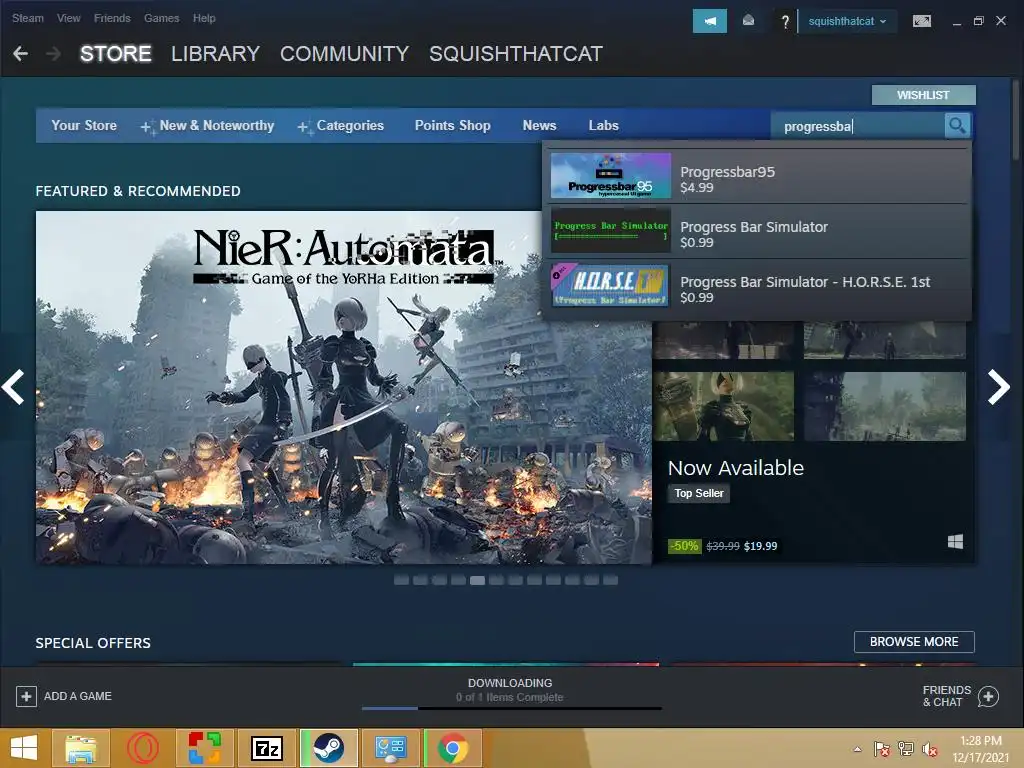Click the store search magnifier button
The width and height of the screenshot is (1024, 768).
pyautogui.click(x=957, y=125)
